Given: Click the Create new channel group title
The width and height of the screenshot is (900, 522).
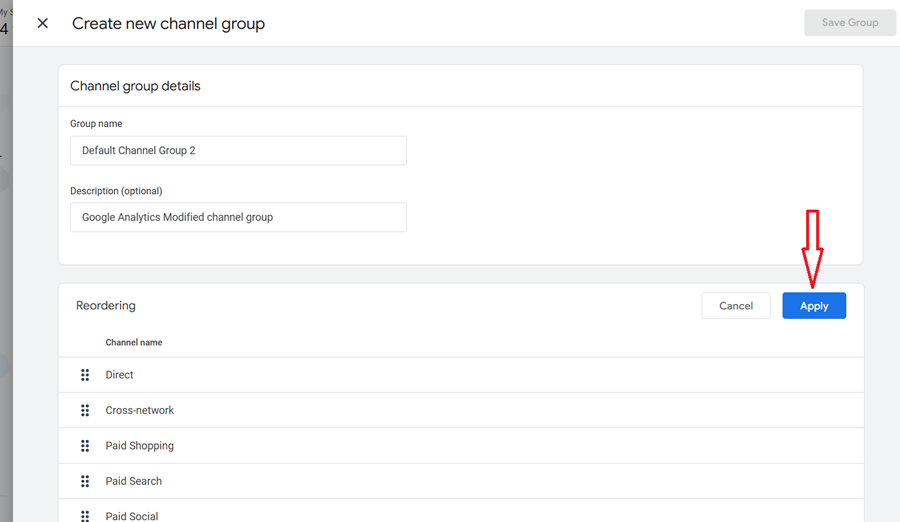Looking at the screenshot, I should click(x=168, y=23).
